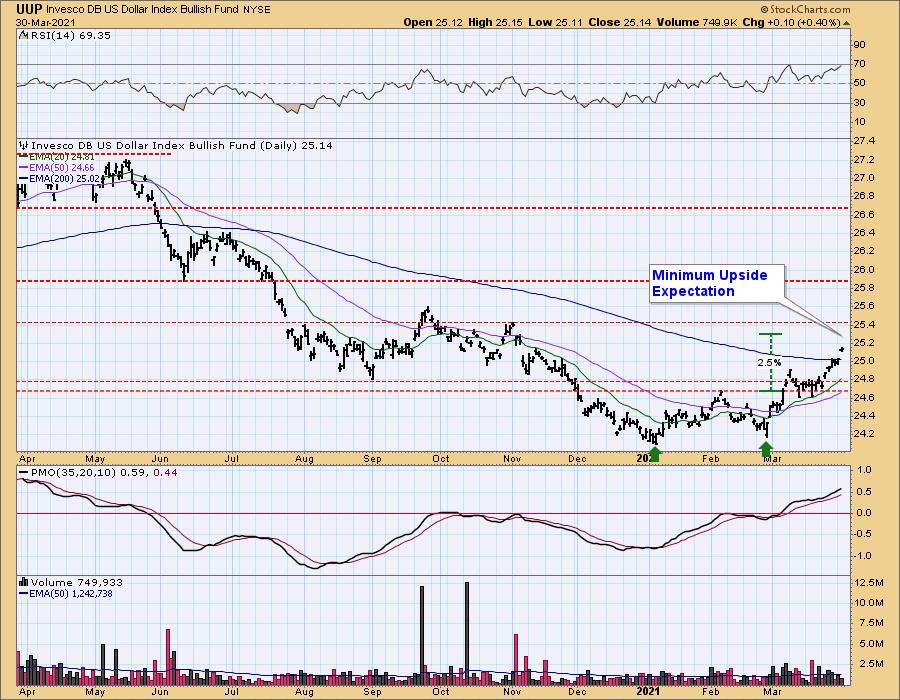This screenshot has height=700, width=900.
Task: Select the EMA(200) 25.02 legend entry
Action: pyautogui.click(x=59, y=178)
